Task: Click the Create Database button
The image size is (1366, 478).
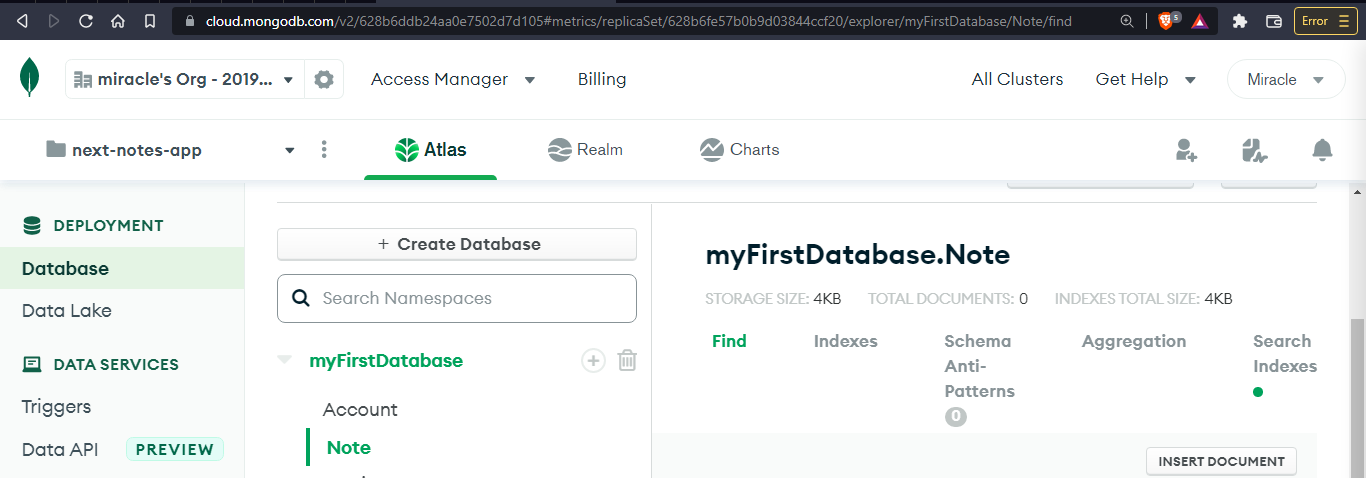Action: coord(457,244)
